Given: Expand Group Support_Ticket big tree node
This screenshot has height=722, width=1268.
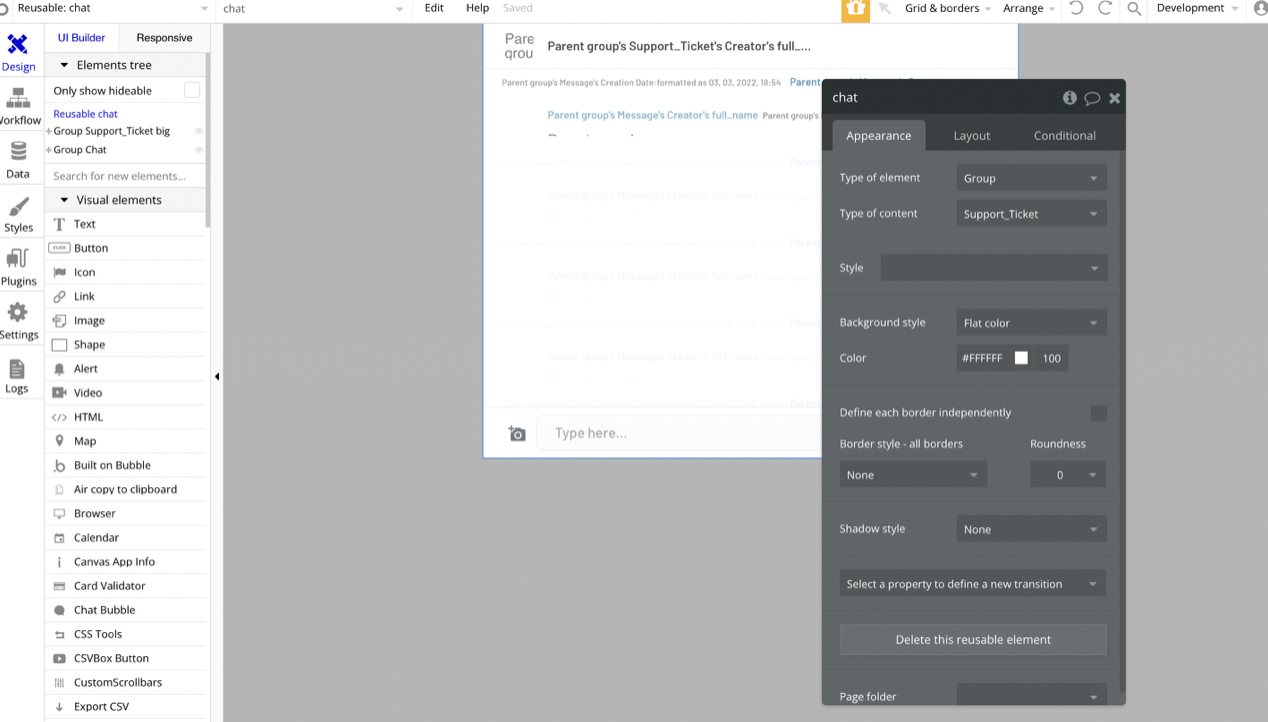Looking at the screenshot, I should tap(49, 131).
